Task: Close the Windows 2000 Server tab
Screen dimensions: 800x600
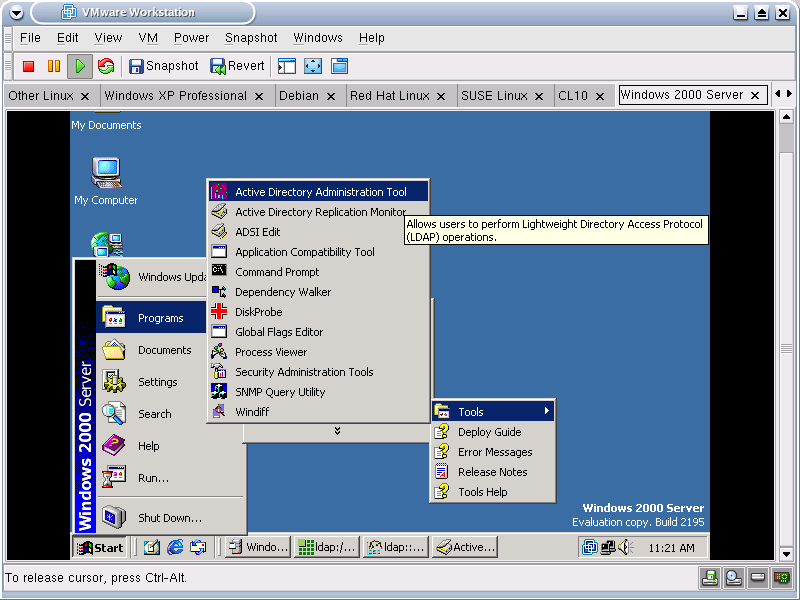Action: pyautogui.click(x=755, y=95)
